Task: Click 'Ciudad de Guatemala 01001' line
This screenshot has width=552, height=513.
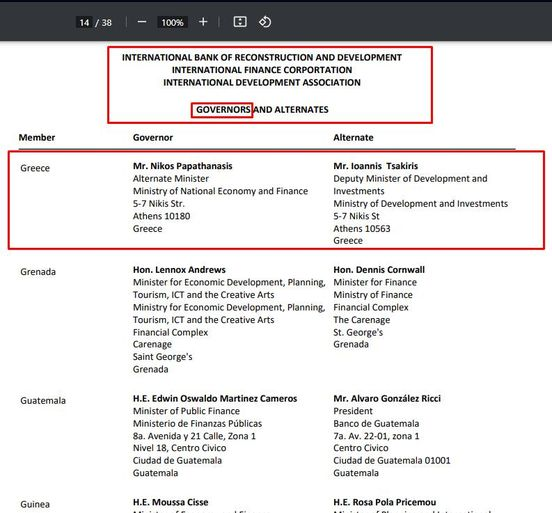Action: pos(392,461)
